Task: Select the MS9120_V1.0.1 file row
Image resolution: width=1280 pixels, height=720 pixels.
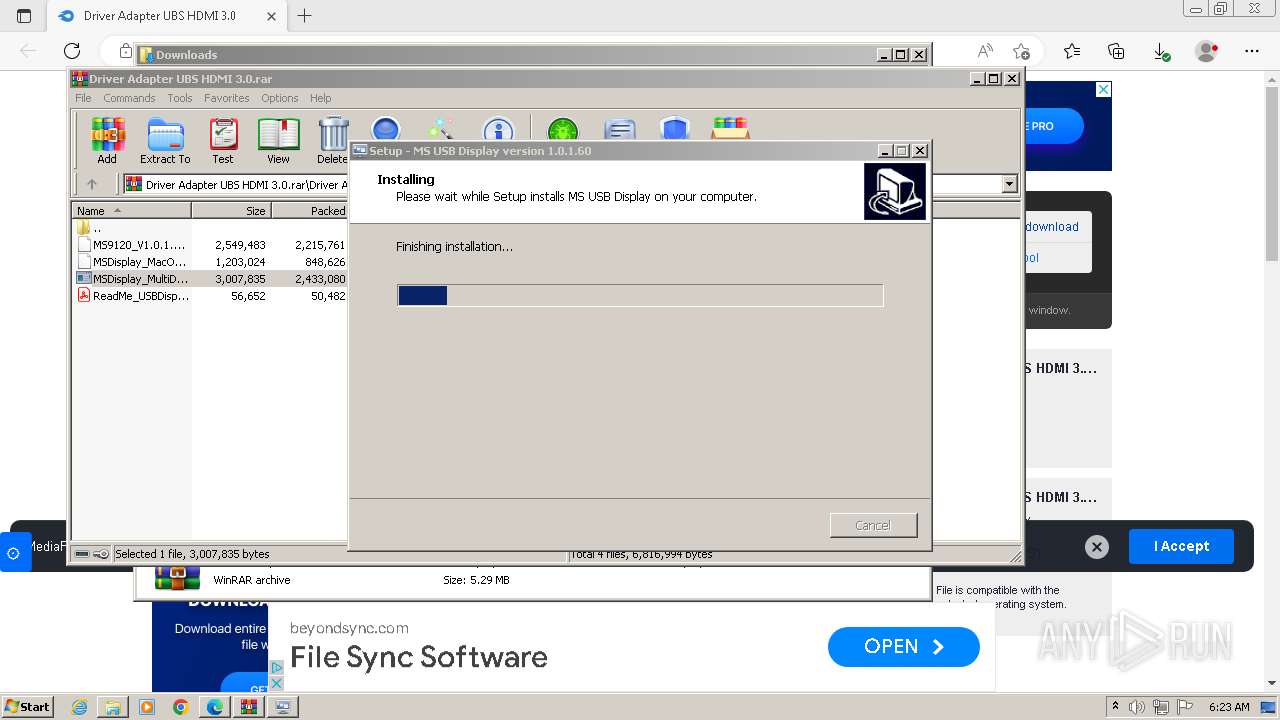Action: pyautogui.click(x=210, y=244)
